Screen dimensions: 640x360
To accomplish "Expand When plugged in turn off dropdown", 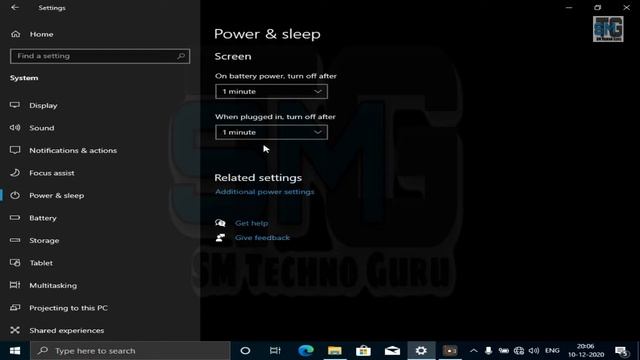I will 271,132.
